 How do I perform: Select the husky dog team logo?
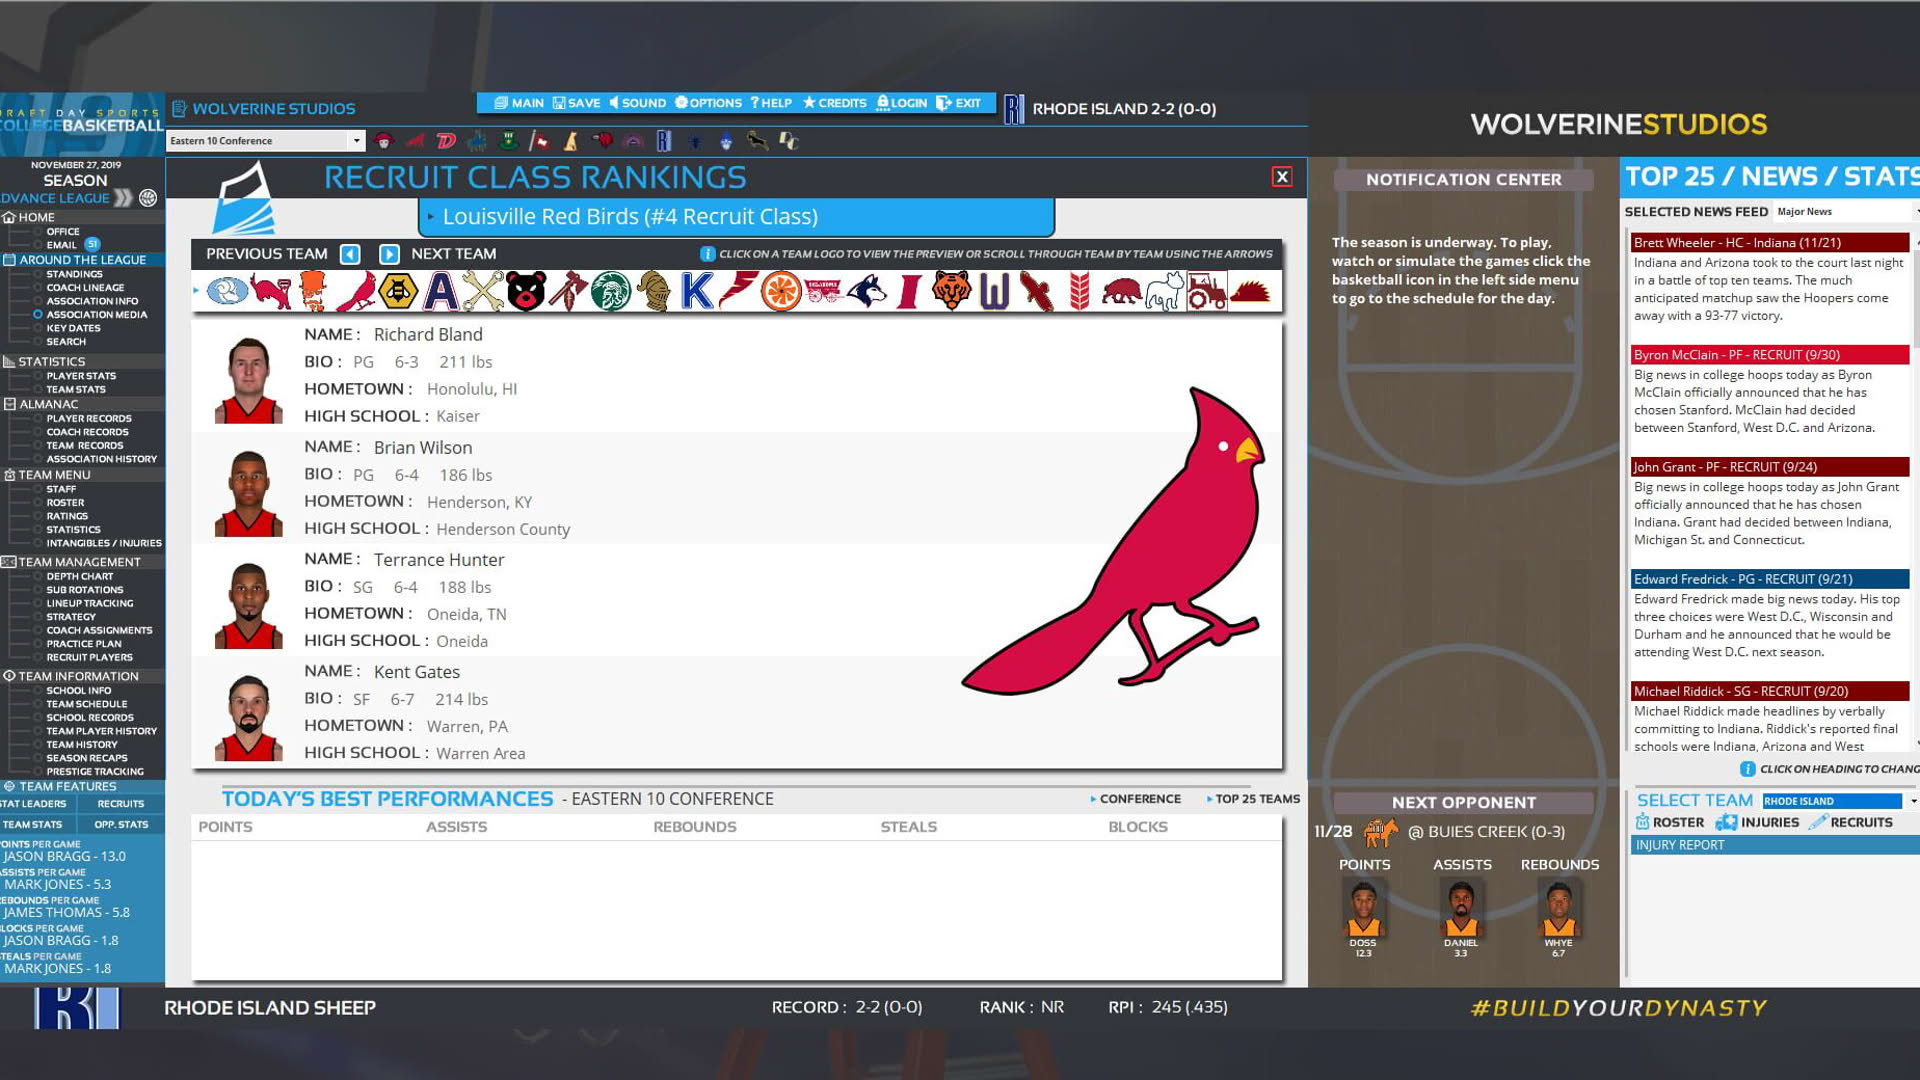[866, 291]
